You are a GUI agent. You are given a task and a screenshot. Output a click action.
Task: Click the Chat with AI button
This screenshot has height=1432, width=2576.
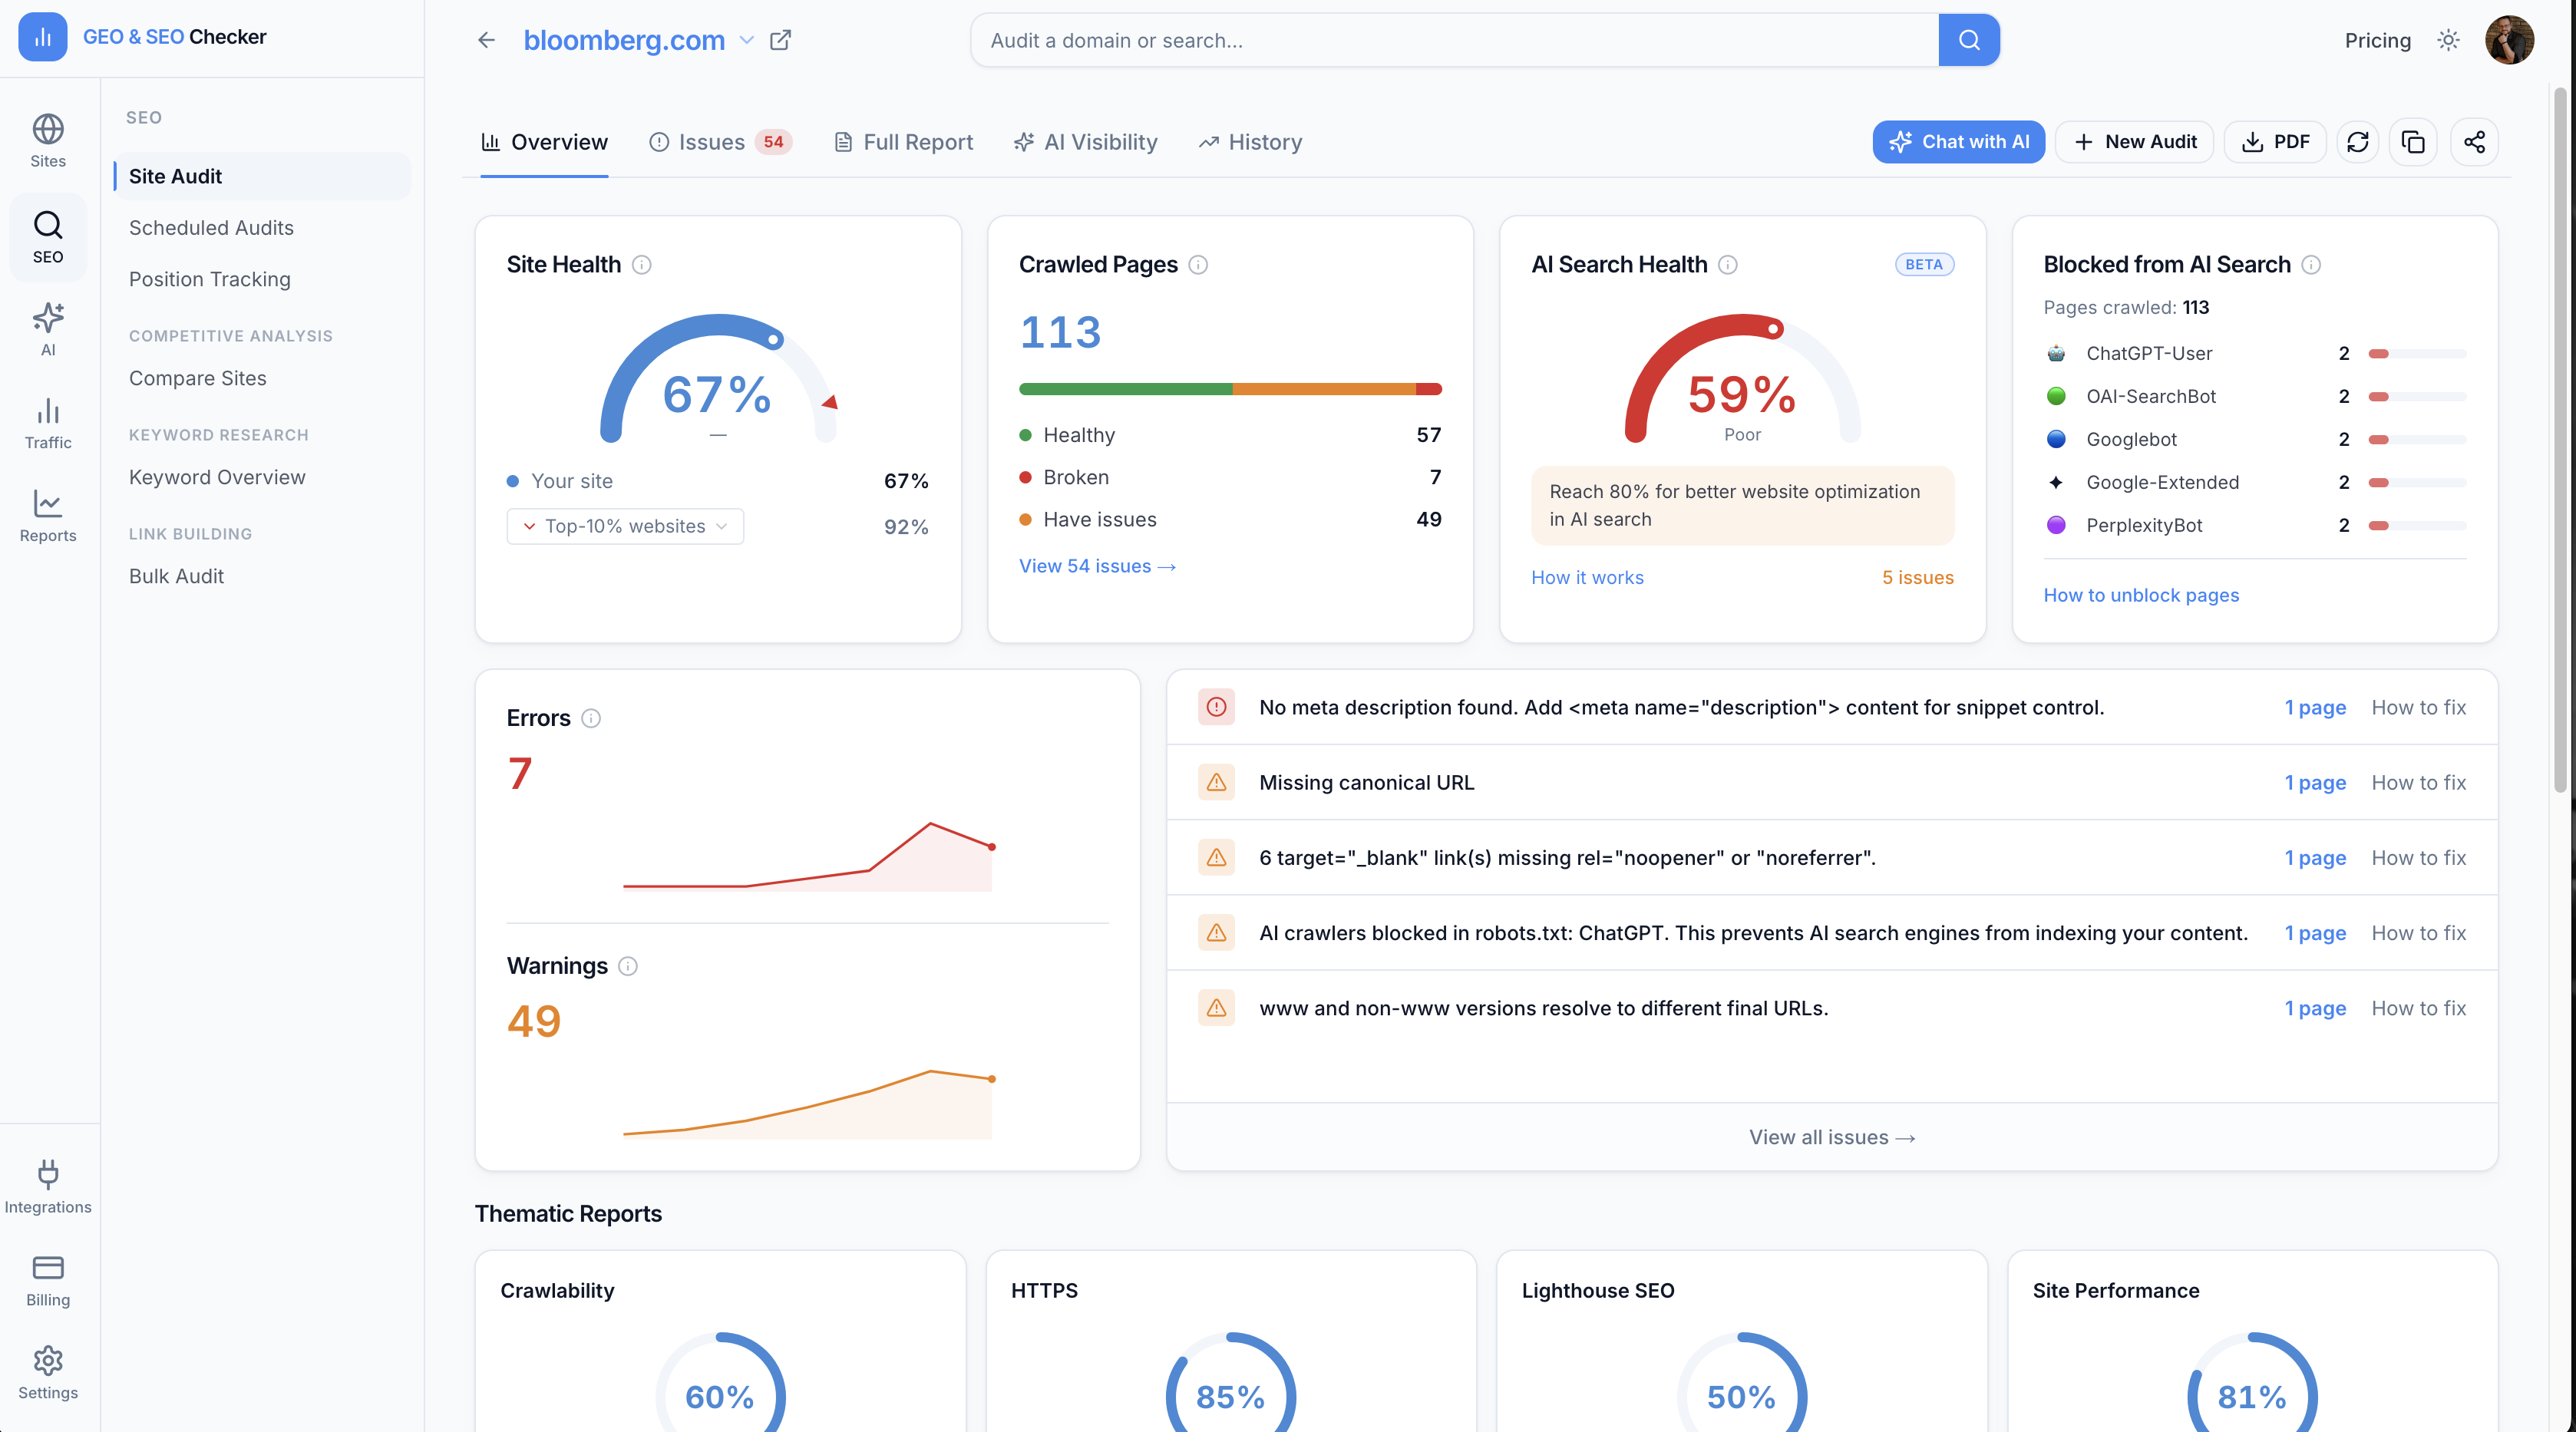pos(1958,142)
